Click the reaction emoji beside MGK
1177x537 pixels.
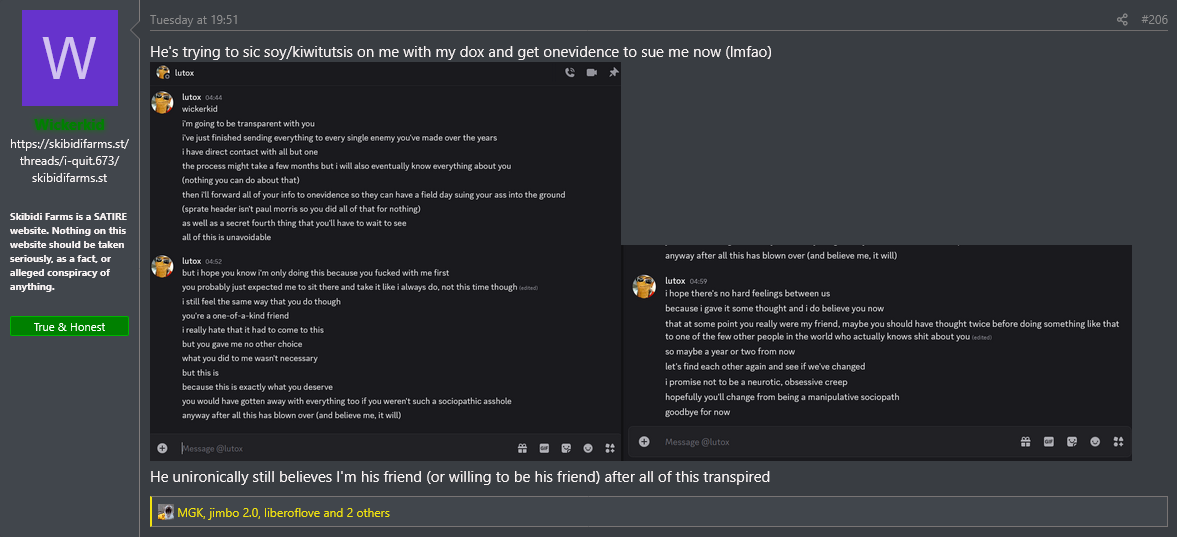[x=166, y=513]
